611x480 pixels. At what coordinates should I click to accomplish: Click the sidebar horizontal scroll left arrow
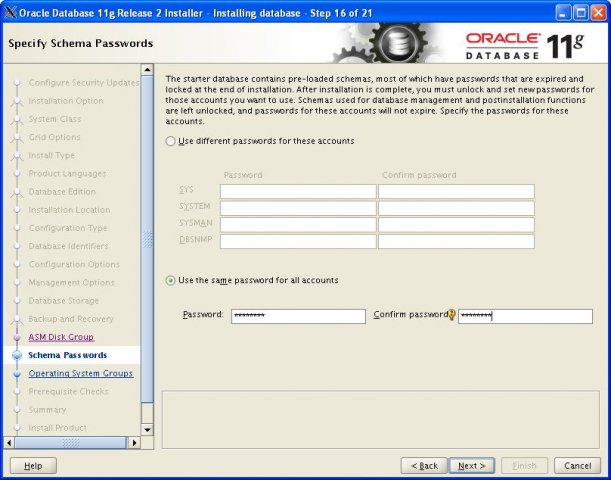[9, 443]
